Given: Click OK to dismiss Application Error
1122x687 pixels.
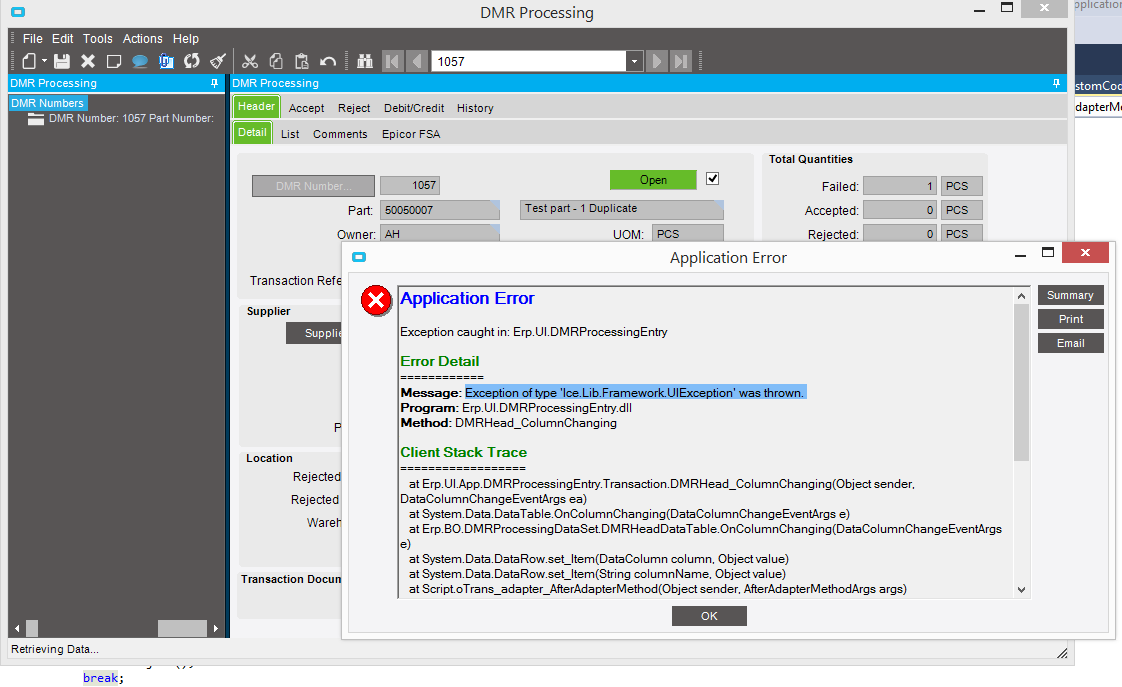Looking at the screenshot, I should tap(709, 616).
